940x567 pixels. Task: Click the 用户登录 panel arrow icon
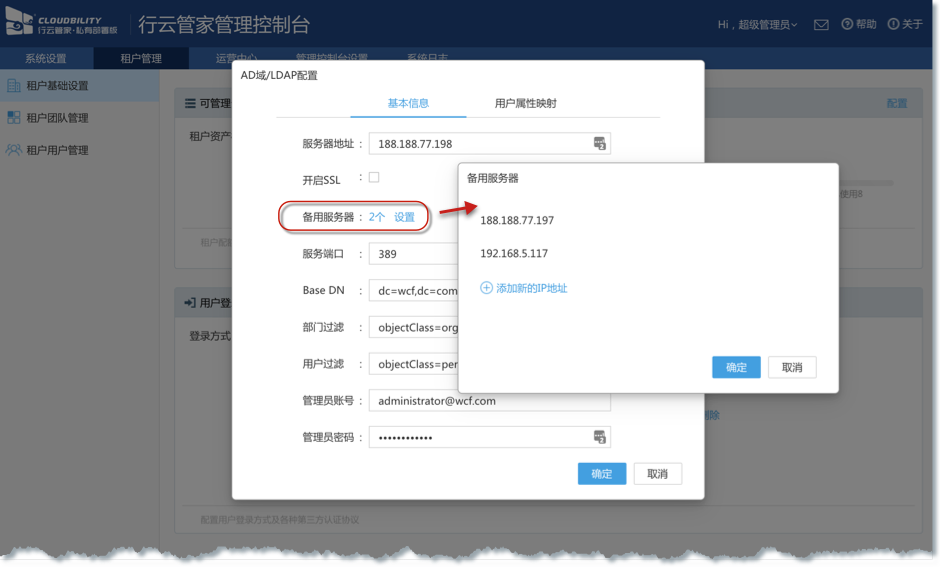click(x=189, y=303)
